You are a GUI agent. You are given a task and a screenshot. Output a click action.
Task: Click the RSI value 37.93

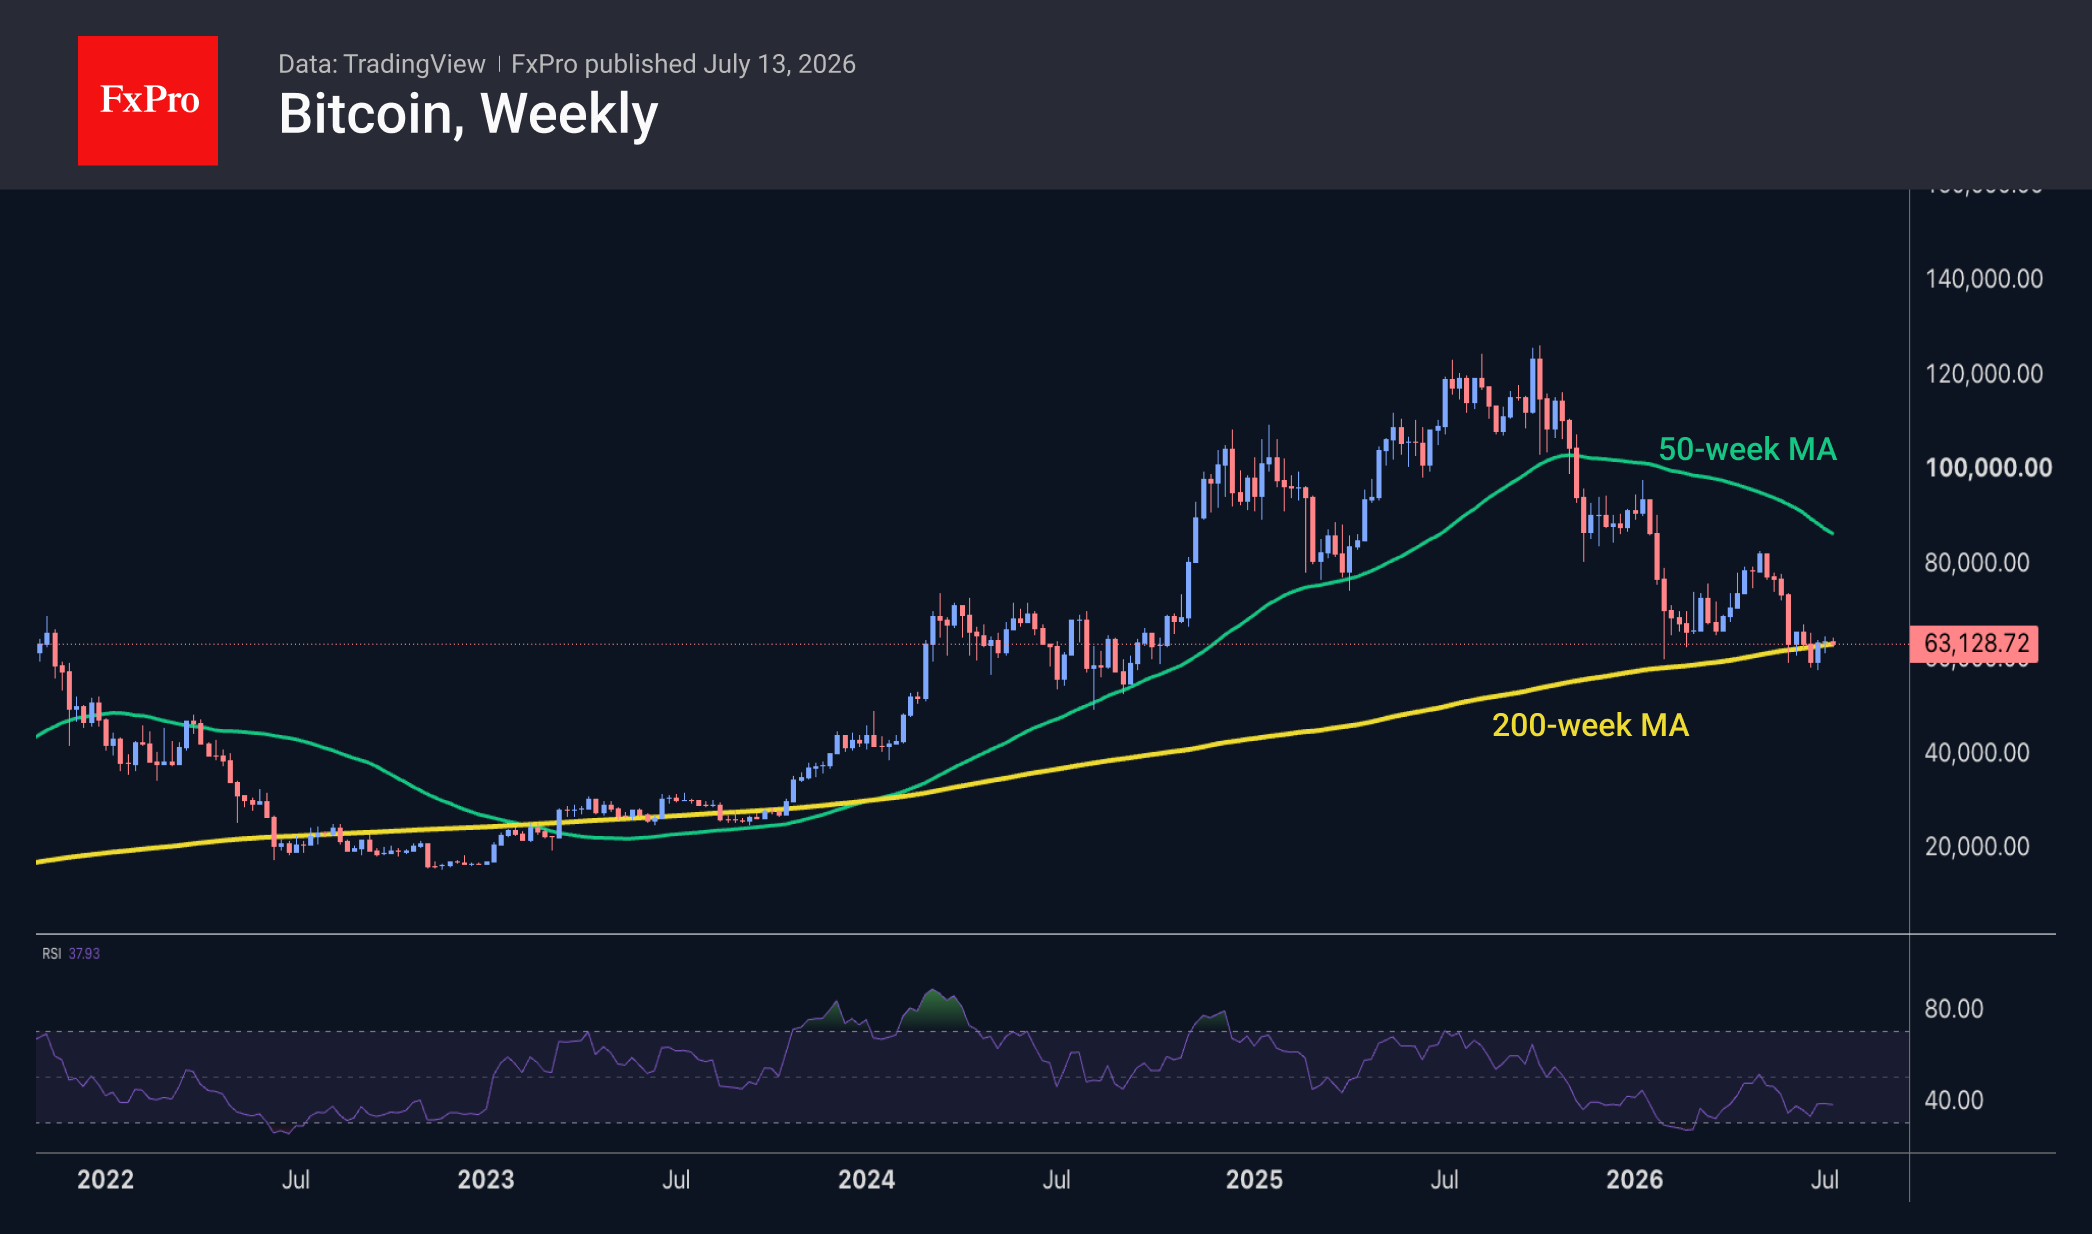84,954
